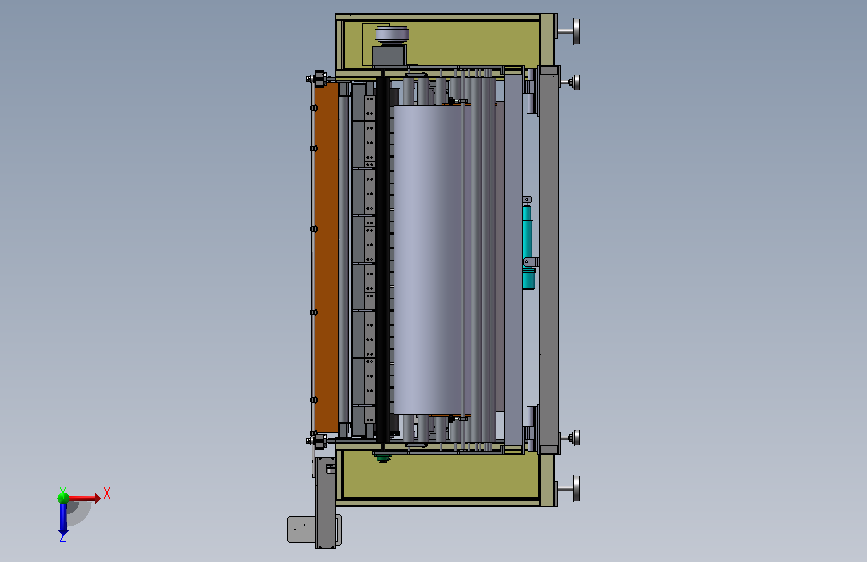Select the black vertical bar beside the roller

[382, 259]
